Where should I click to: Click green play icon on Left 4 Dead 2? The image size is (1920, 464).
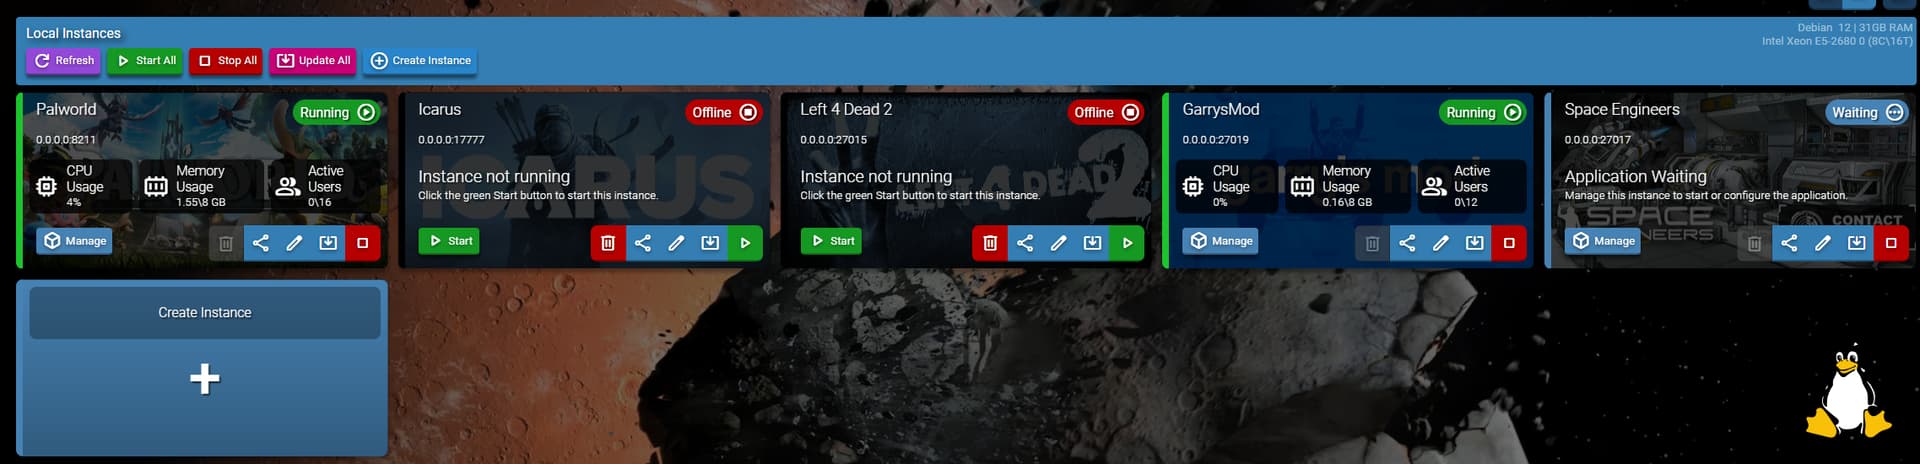coord(1127,243)
